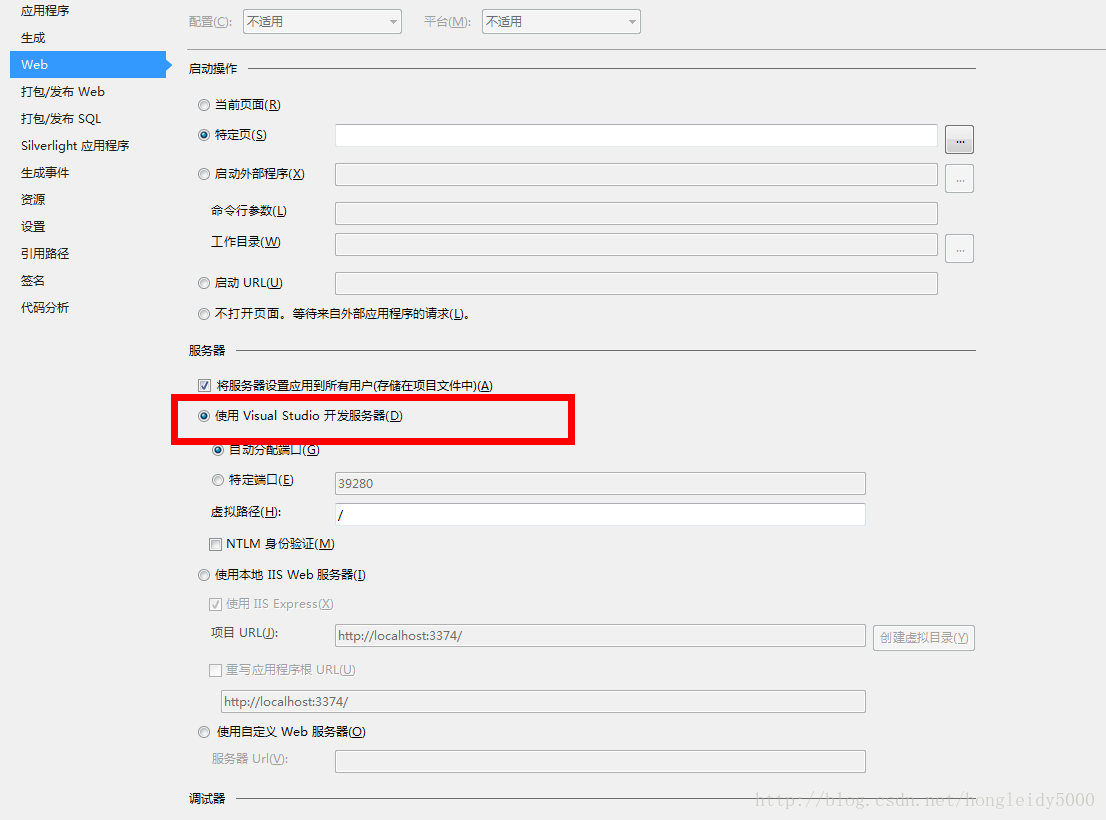Select 使用 Visual Studio 开发服务器 option

point(204,416)
